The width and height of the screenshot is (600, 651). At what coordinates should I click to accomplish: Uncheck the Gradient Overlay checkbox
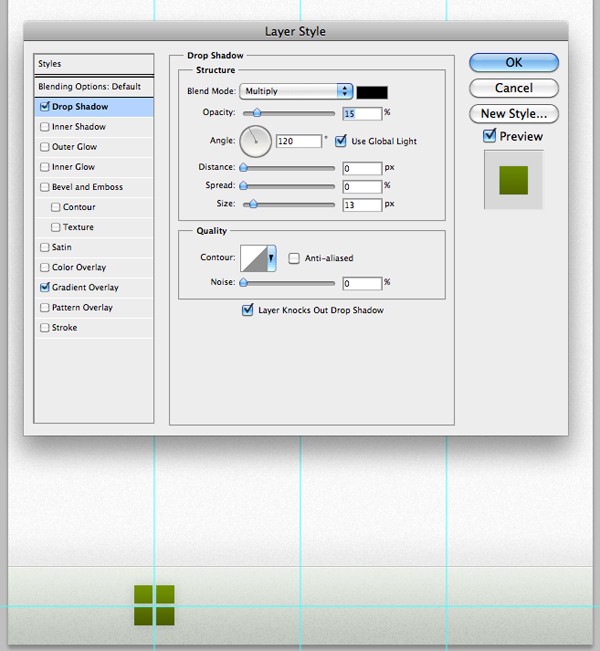tap(44, 287)
